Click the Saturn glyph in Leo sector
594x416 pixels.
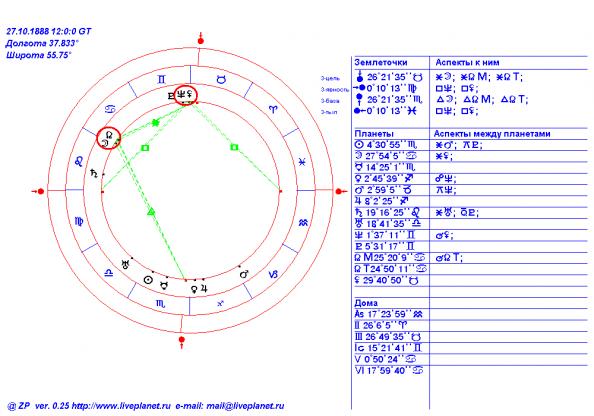(x=94, y=174)
